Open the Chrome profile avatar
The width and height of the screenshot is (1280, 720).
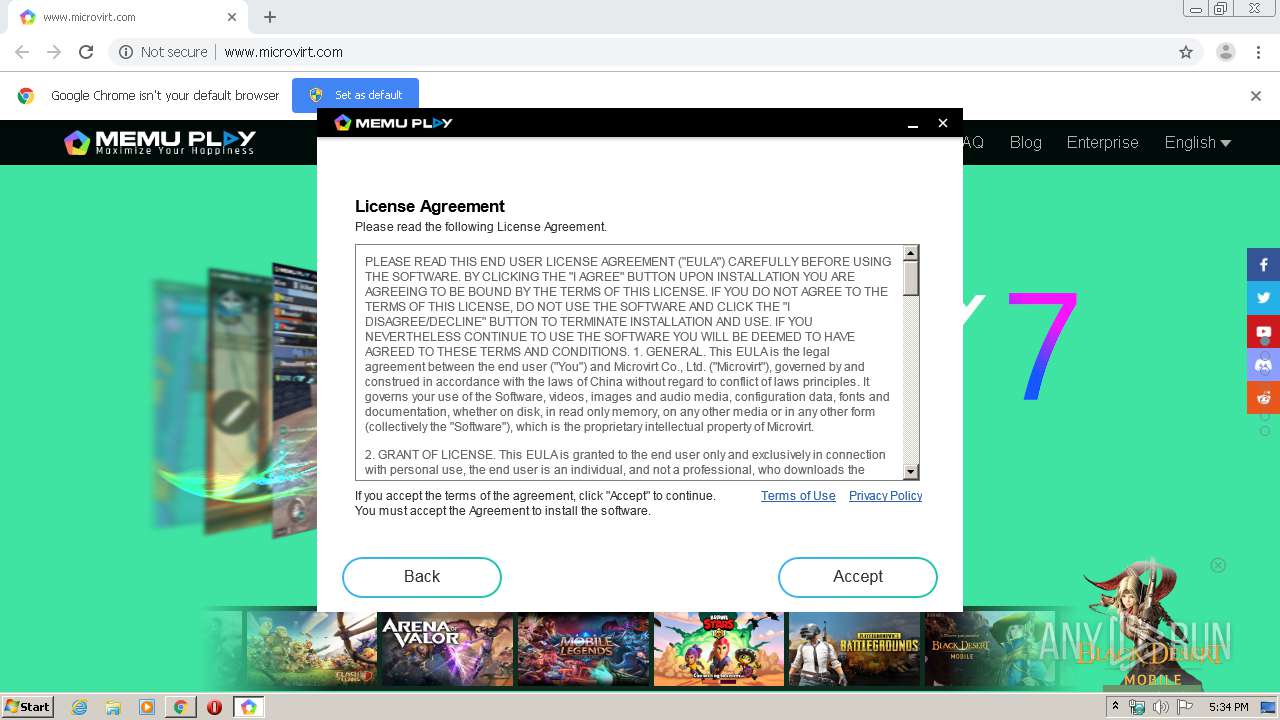pos(1225,52)
